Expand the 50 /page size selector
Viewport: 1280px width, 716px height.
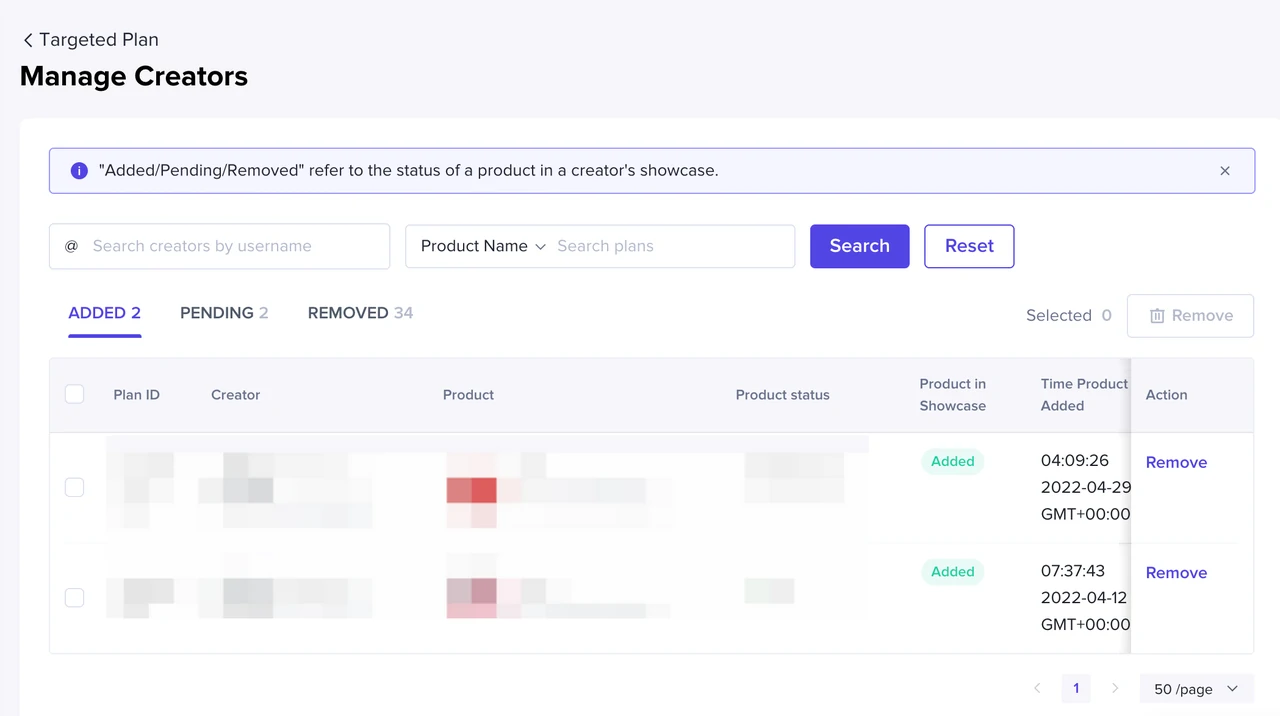(1195, 688)
